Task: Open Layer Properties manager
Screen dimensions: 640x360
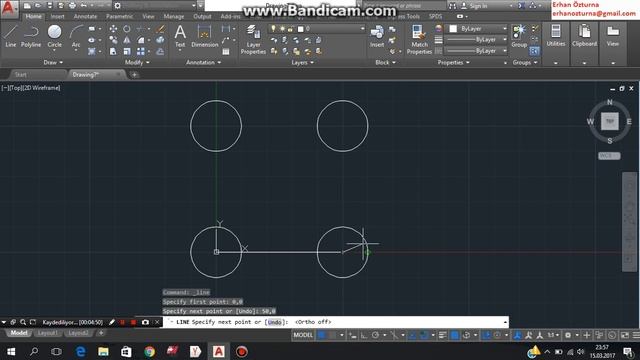Action: [253, 40]
